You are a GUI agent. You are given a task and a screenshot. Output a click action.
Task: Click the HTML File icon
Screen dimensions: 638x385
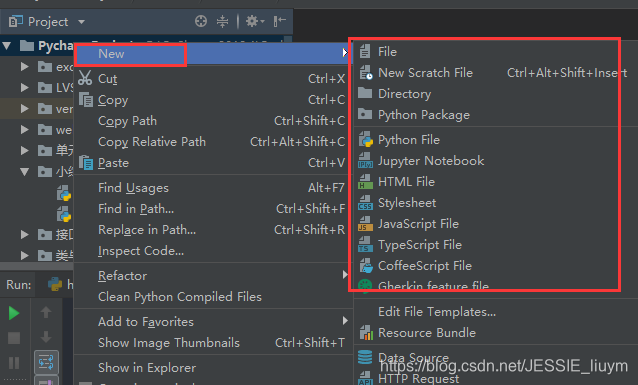click(x=365, y=182)
